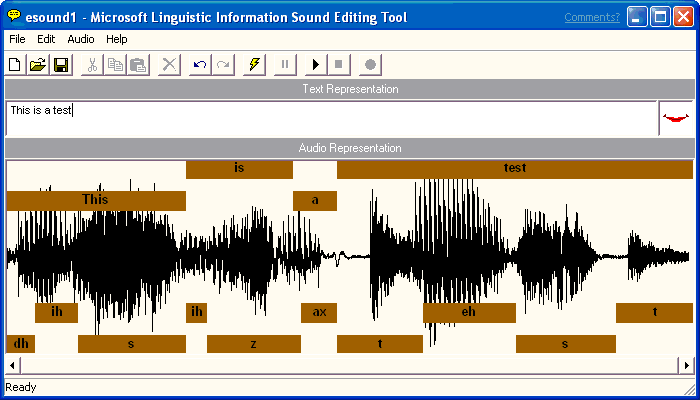Open the Audio menu
This screenshot has width=700, height=400.
pyautogui.click(x=81, y=39)
